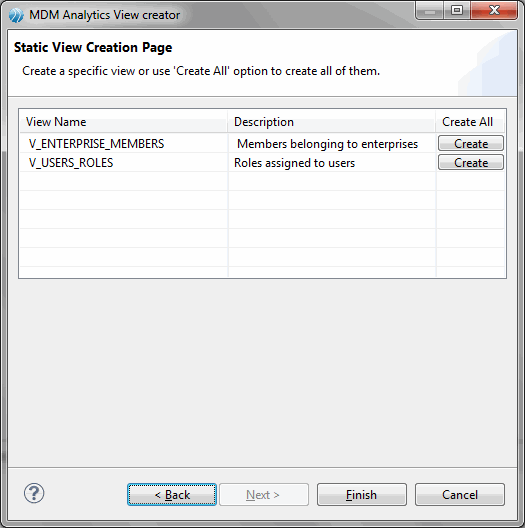
Task: Close the window with the X
Action: tap(494, 11)
